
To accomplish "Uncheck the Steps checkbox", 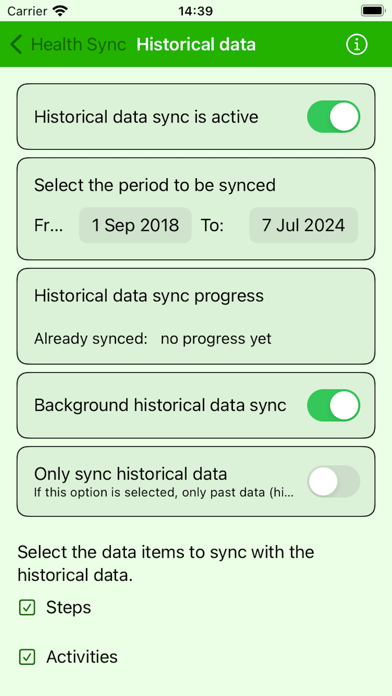I will (27, 608).
